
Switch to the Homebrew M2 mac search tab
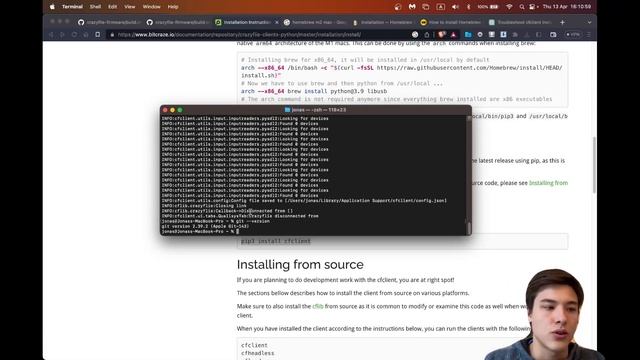click(x=315, y=22)
